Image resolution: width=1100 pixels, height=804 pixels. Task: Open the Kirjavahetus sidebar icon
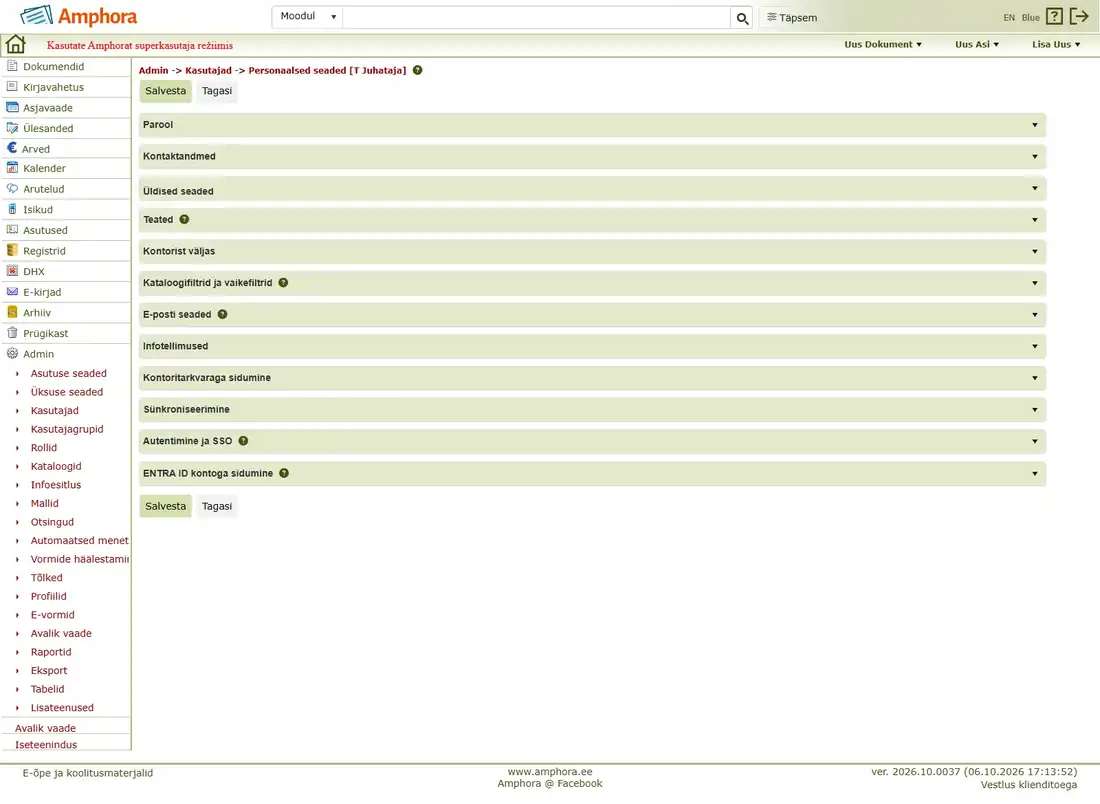click(12, 86)
